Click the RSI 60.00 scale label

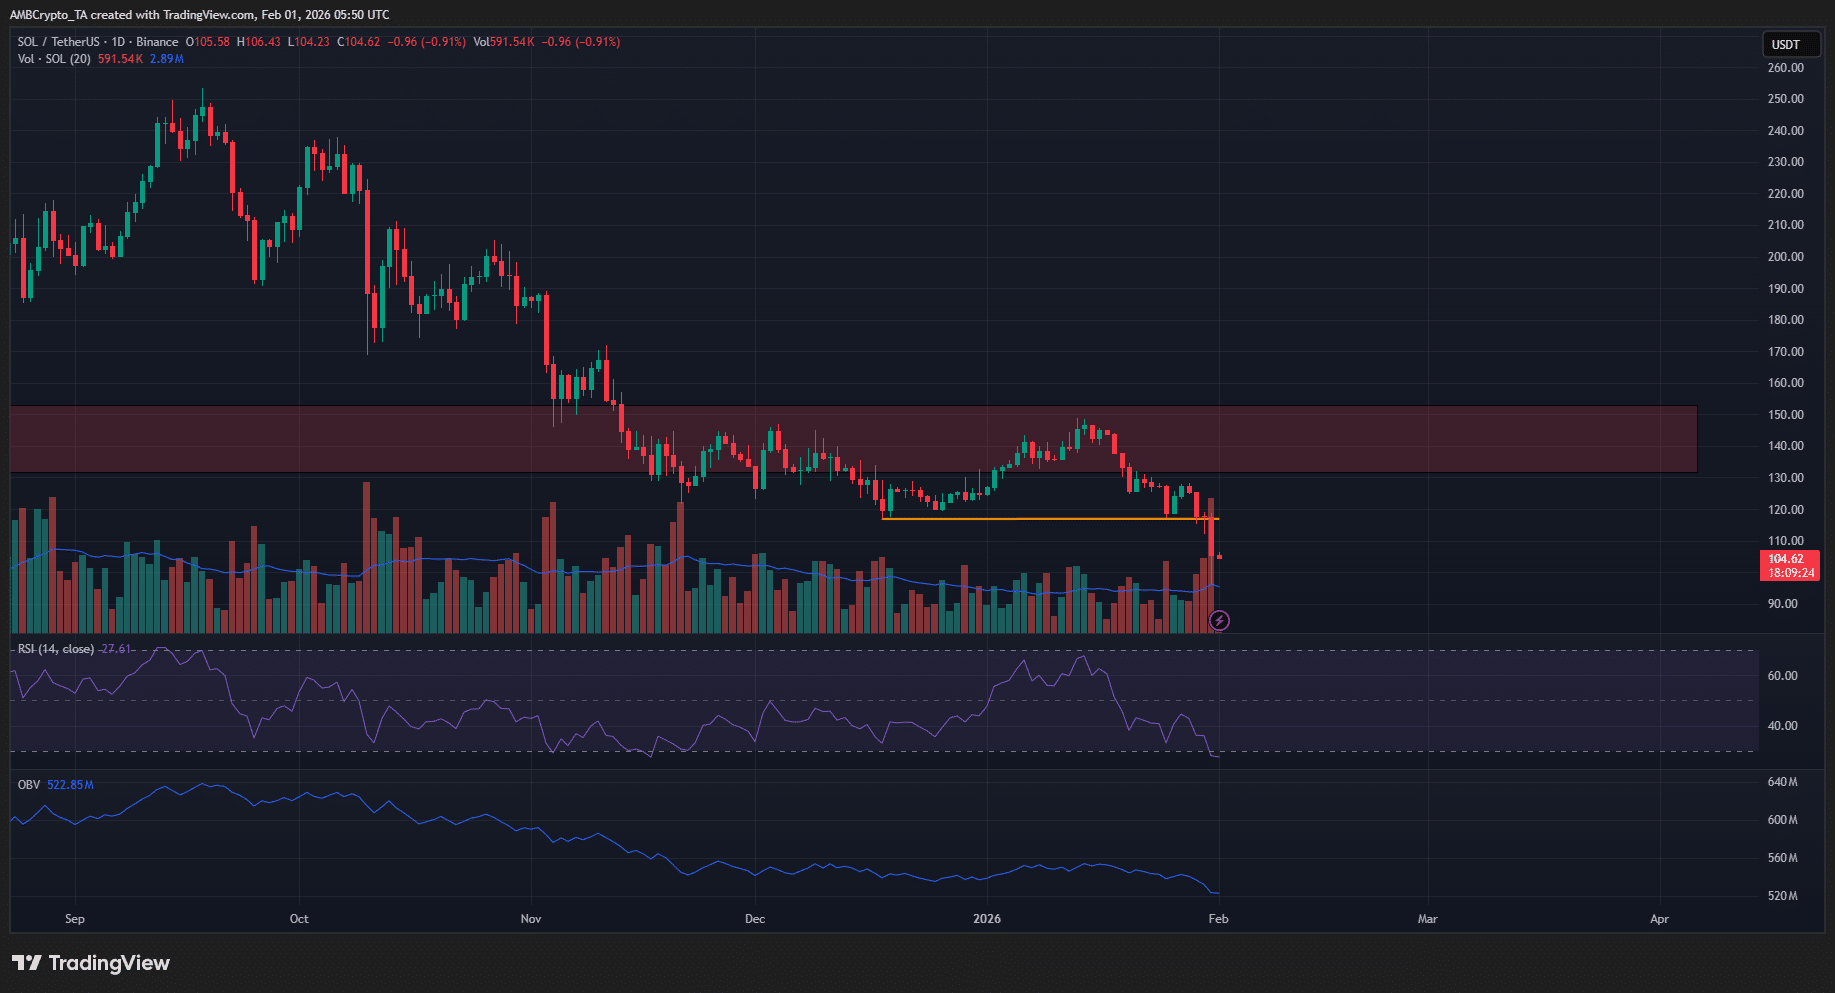[x=1782, y=676]
